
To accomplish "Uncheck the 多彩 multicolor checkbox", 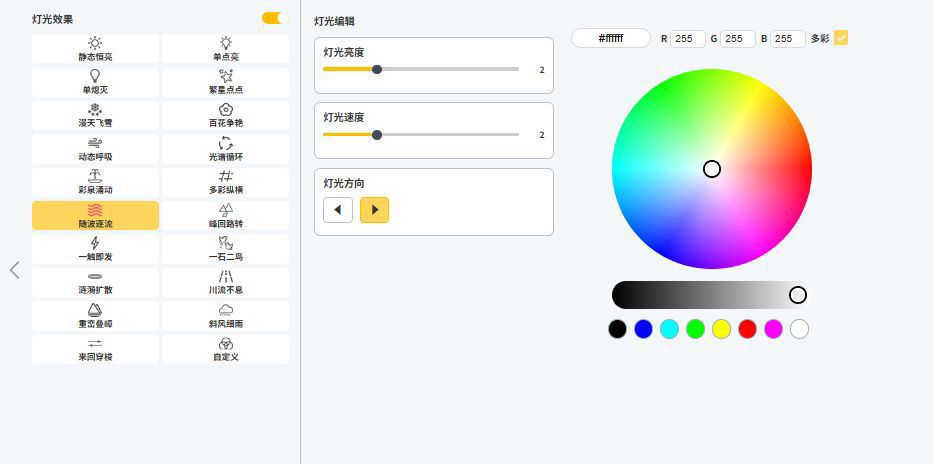I will [x=841, y=38].
